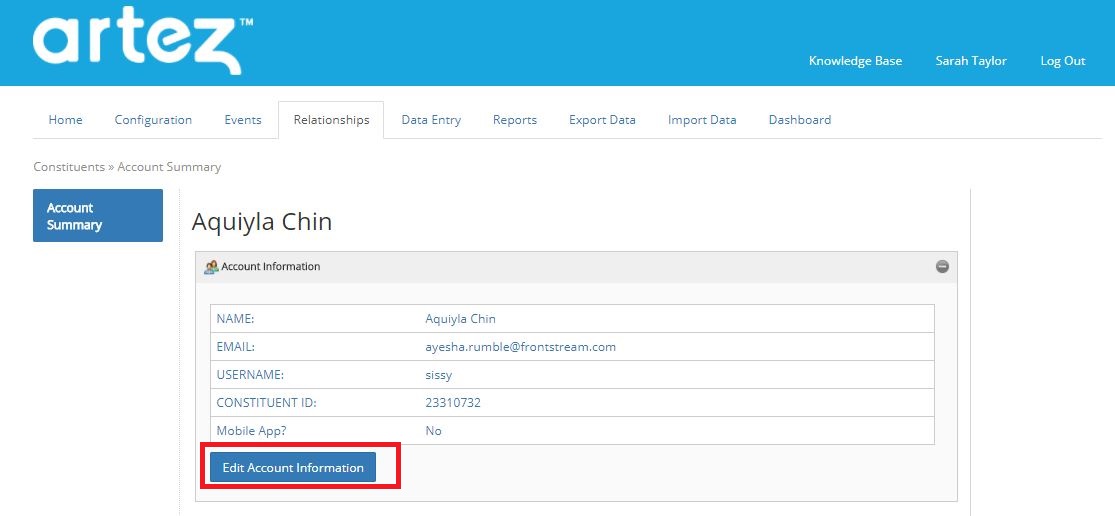Click Constituents in the breadcrumb
The height and width of the screenshot is (516, 1115).
click(x=69, y=167)
